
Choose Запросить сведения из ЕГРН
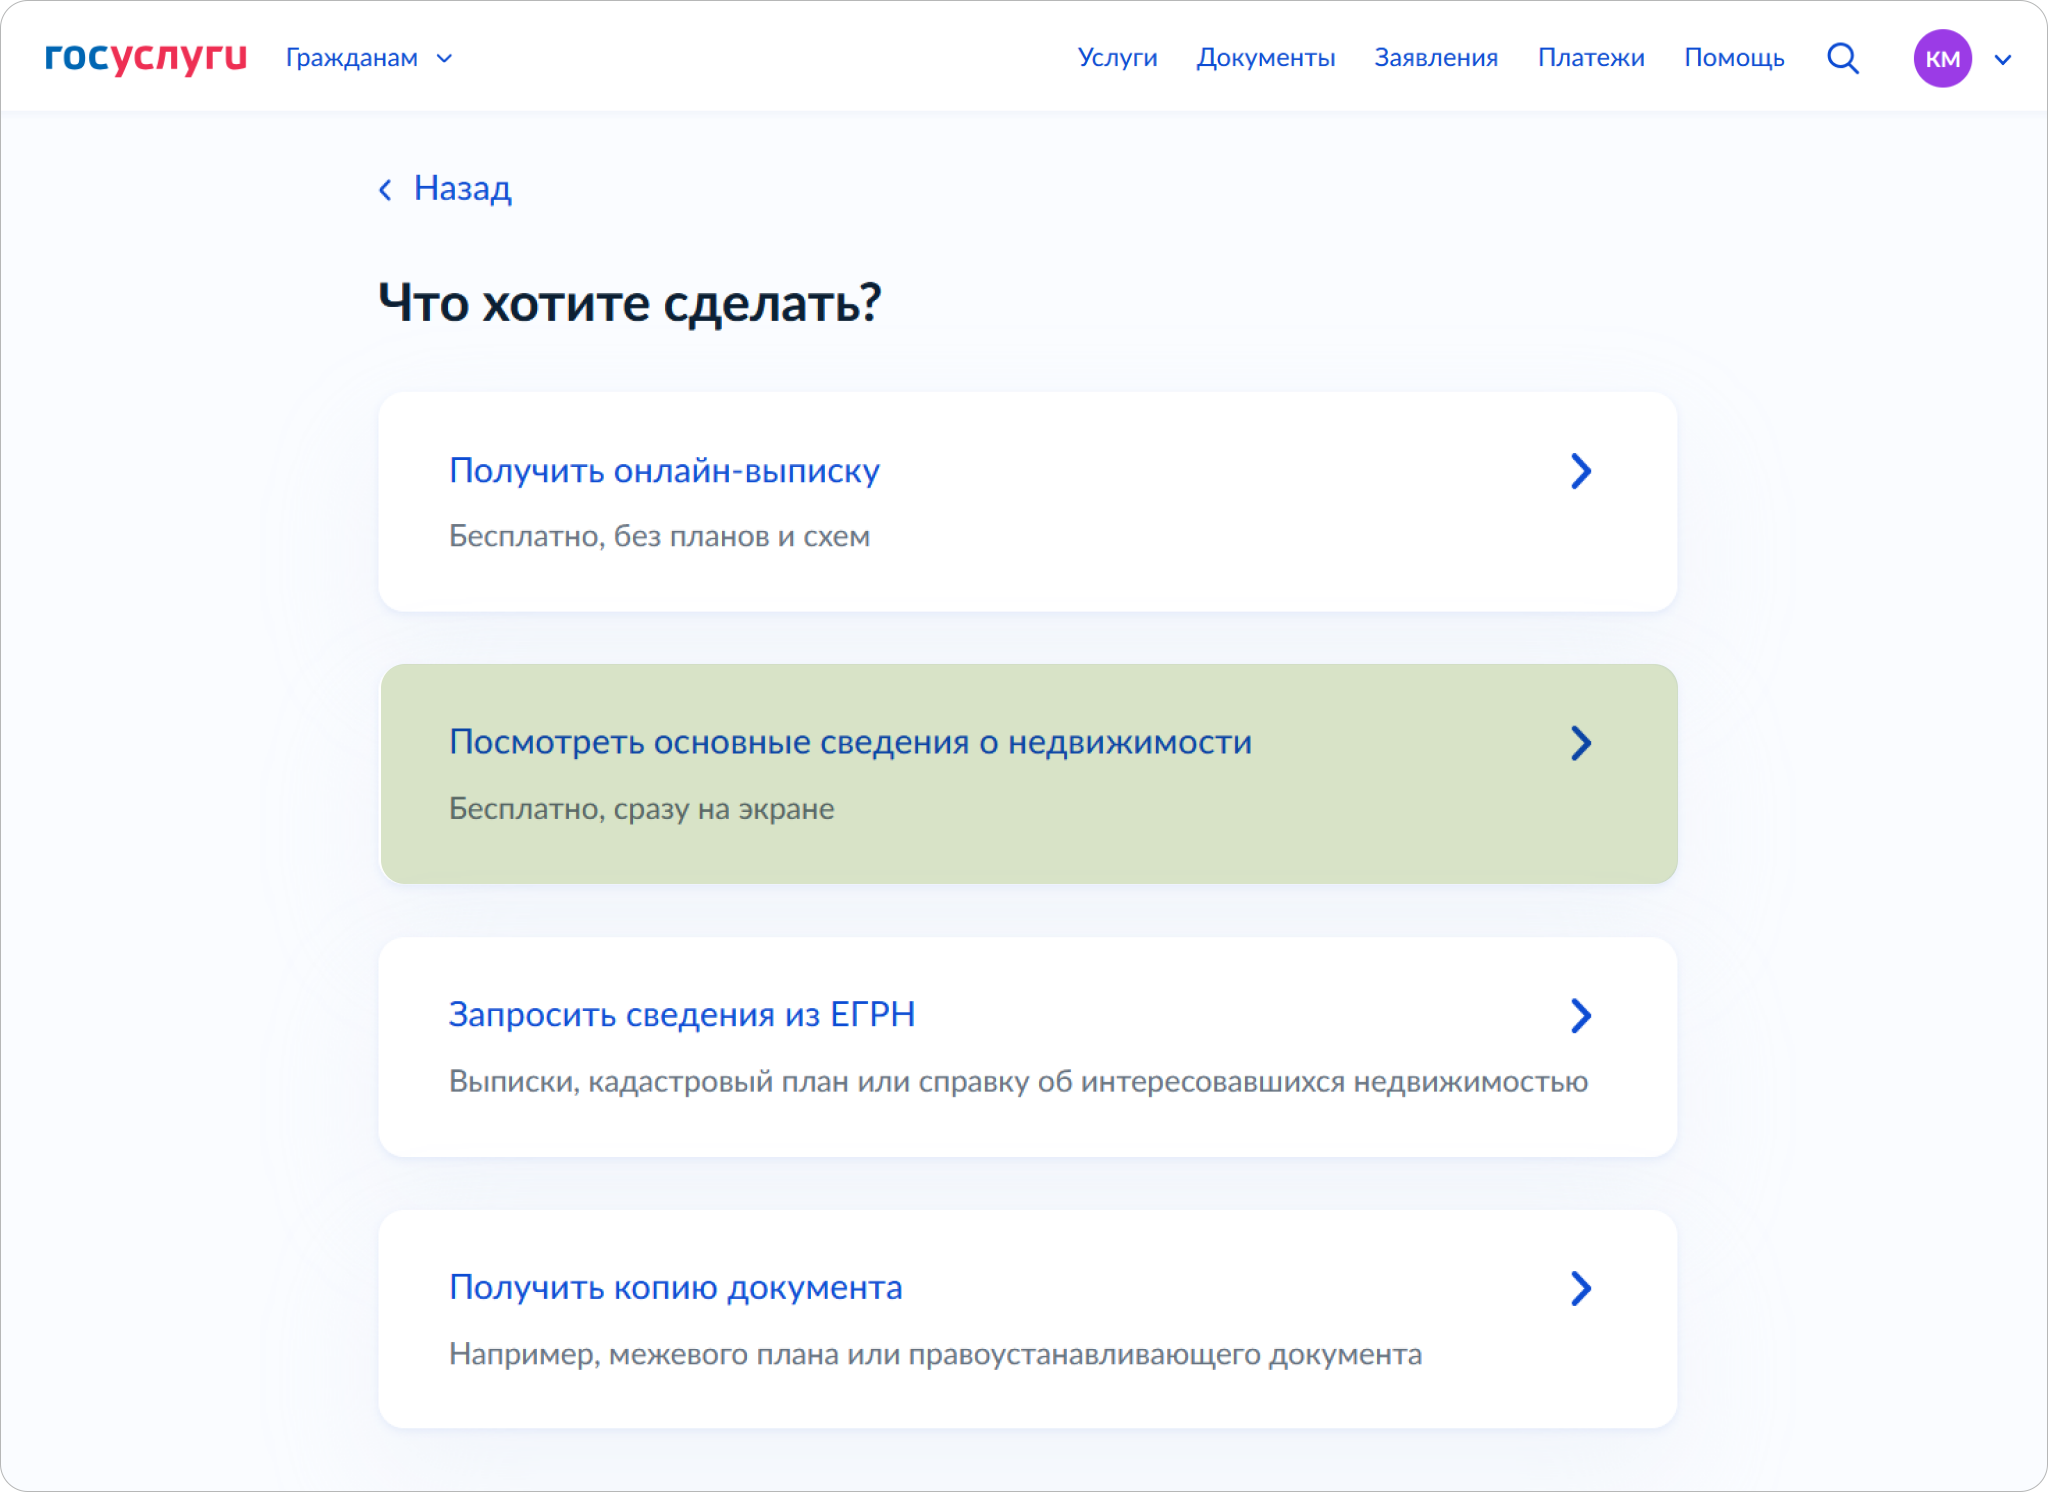click(681, 1014)
